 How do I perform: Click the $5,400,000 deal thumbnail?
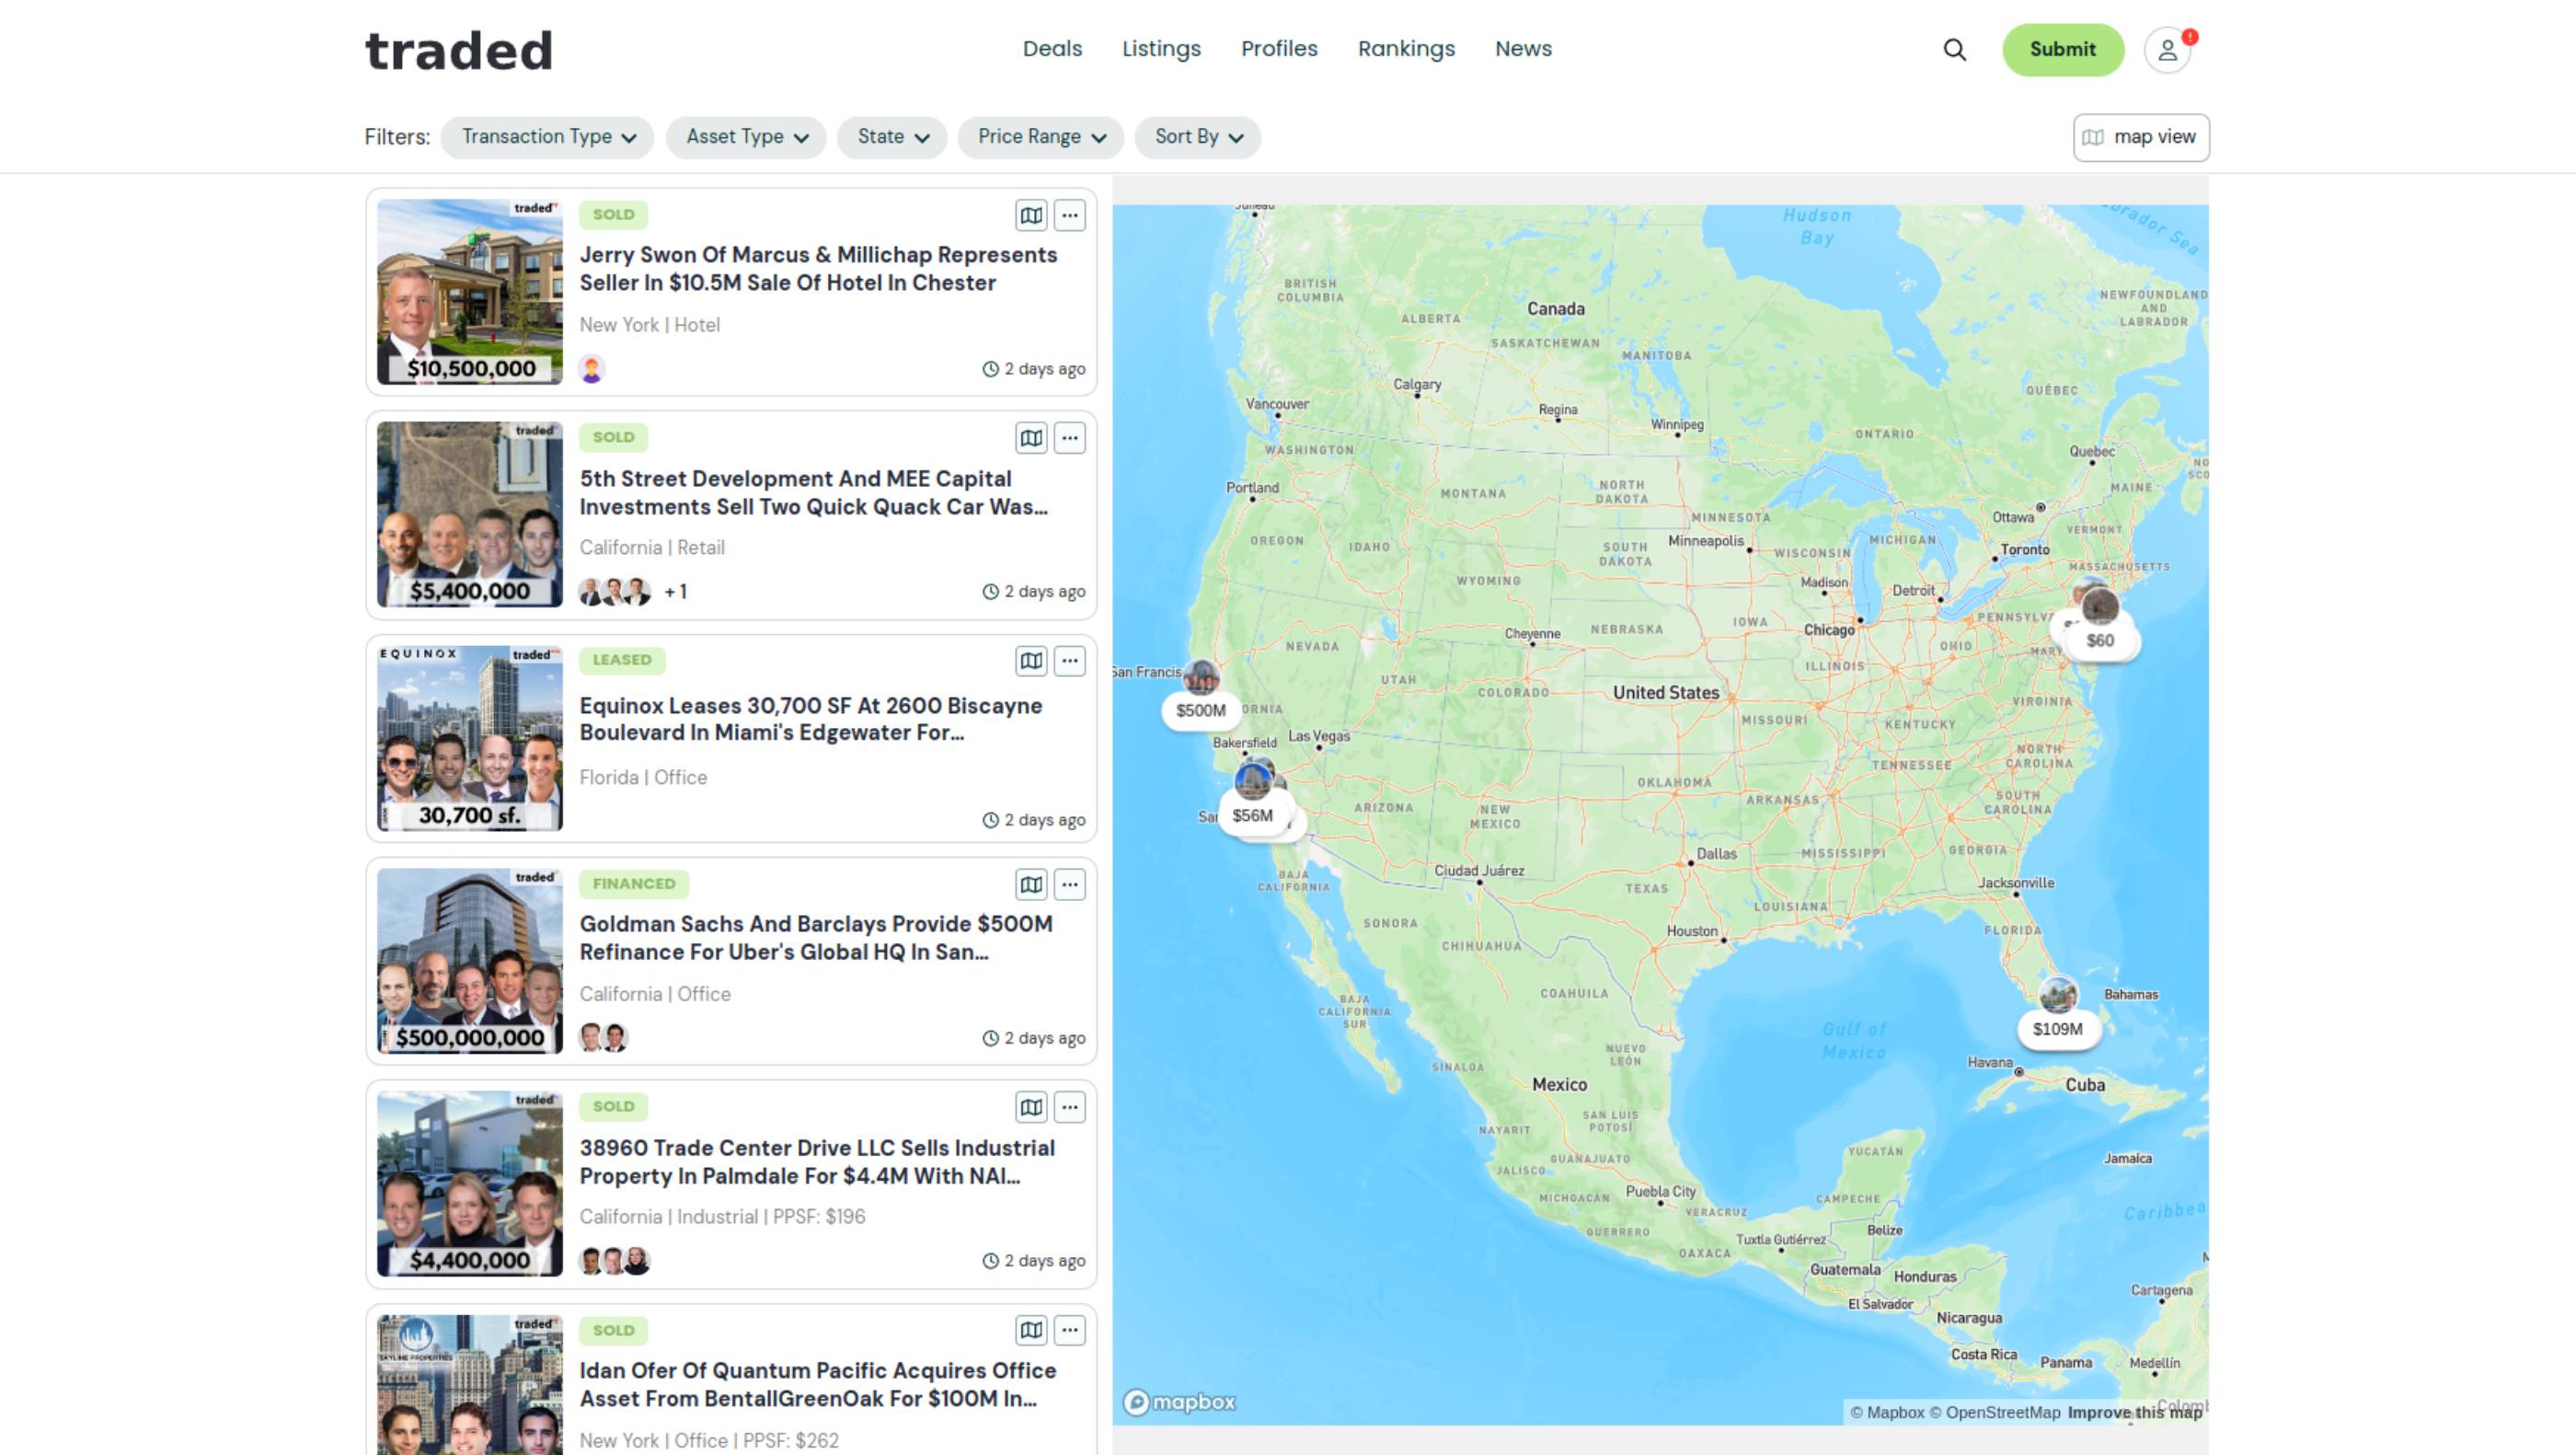tap(470, 515)
